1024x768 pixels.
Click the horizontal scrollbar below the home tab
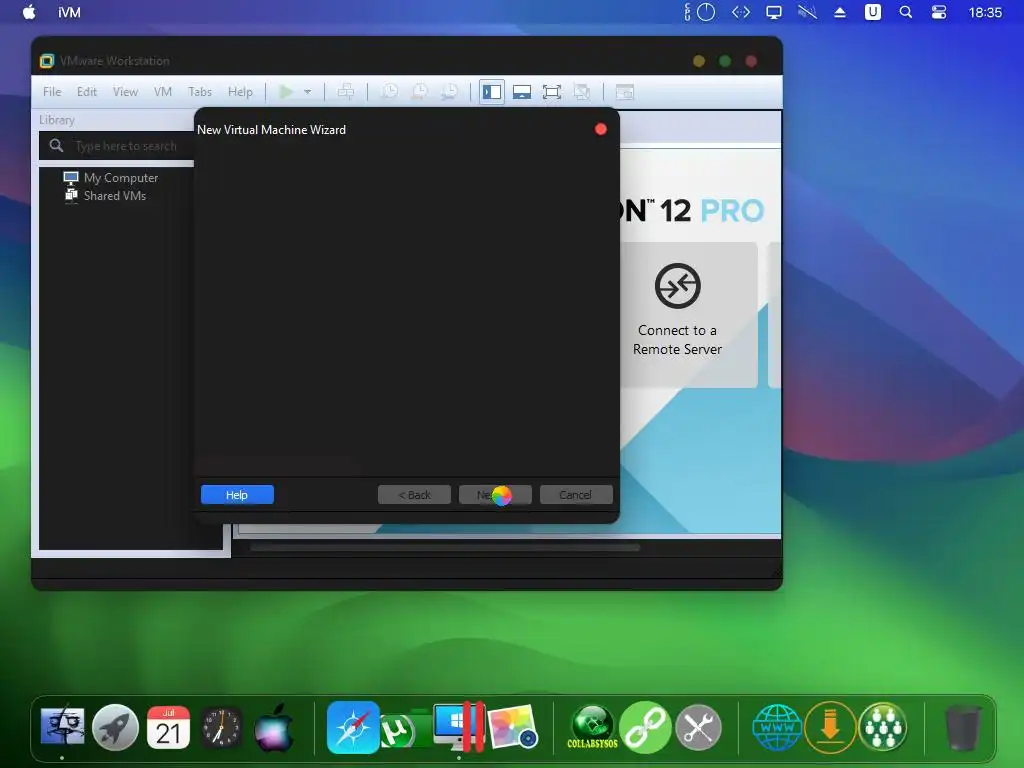(x=445, y=548)
